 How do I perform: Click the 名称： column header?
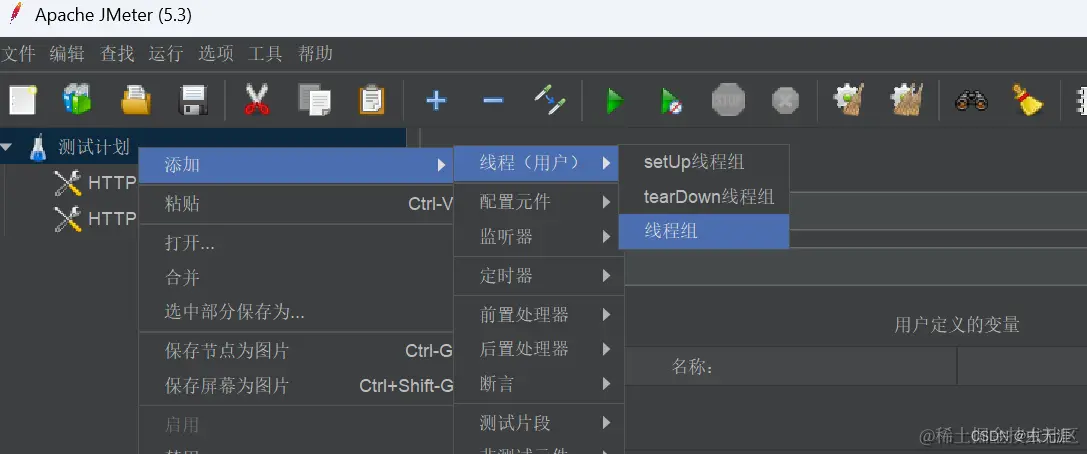[692, 367]
